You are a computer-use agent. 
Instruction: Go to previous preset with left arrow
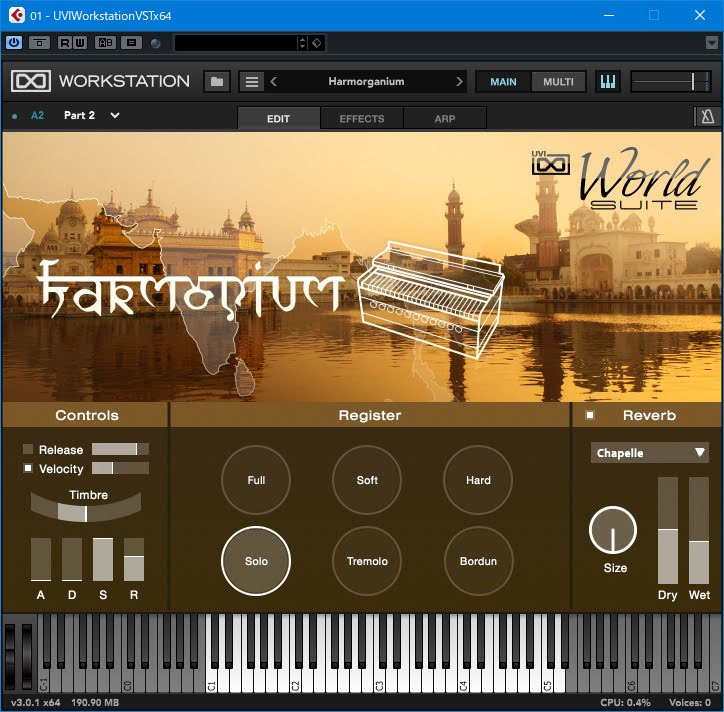[x=274, y=82]
